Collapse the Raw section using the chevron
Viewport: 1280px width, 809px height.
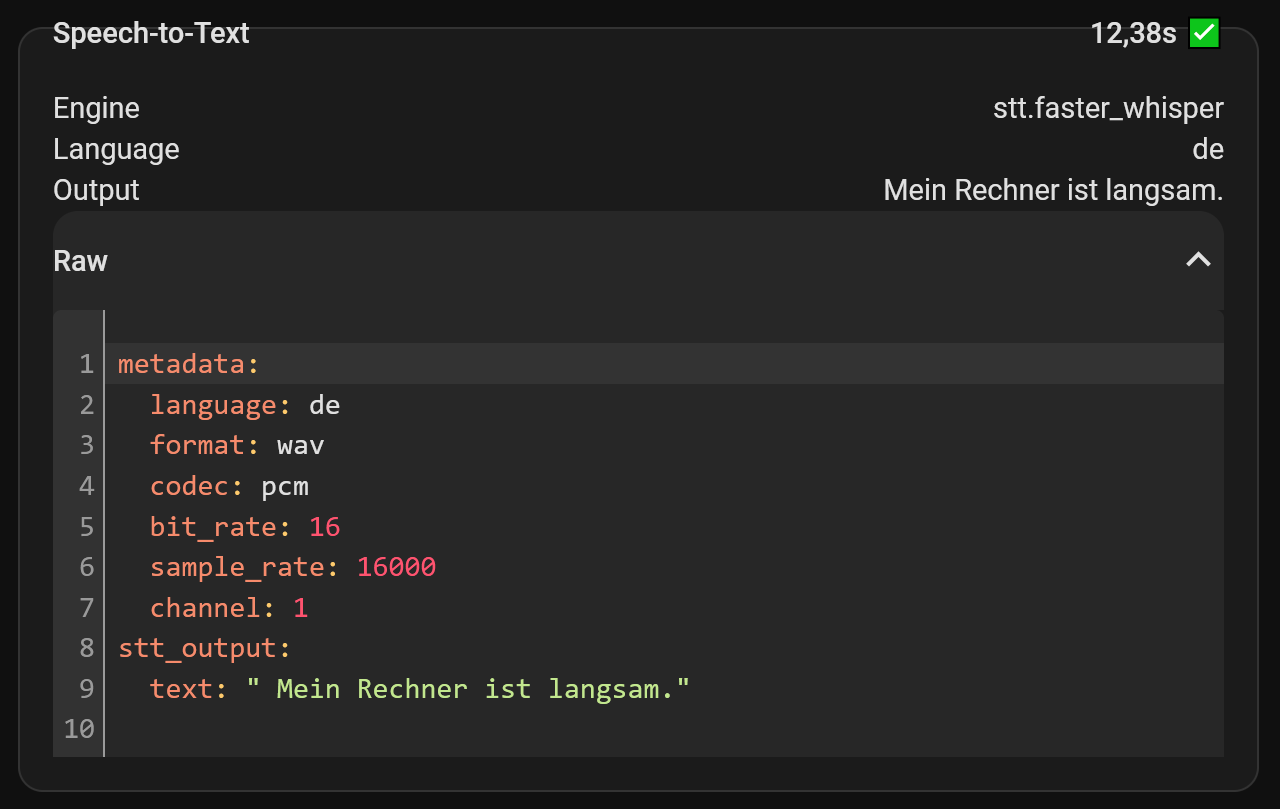point(1197,259)
